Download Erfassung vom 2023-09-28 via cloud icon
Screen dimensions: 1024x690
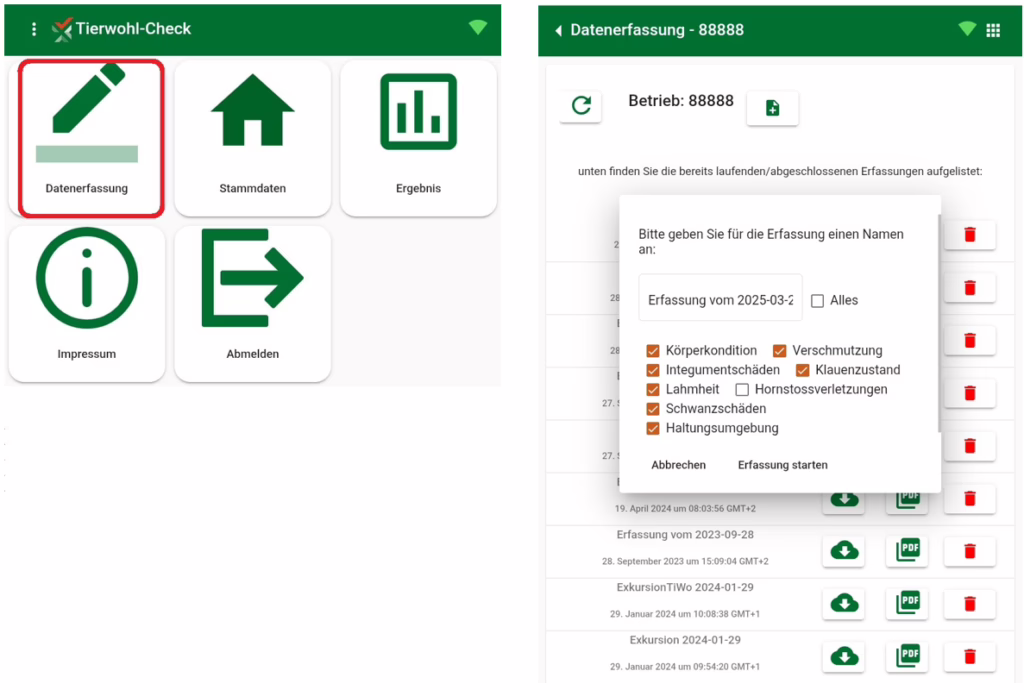845,550
